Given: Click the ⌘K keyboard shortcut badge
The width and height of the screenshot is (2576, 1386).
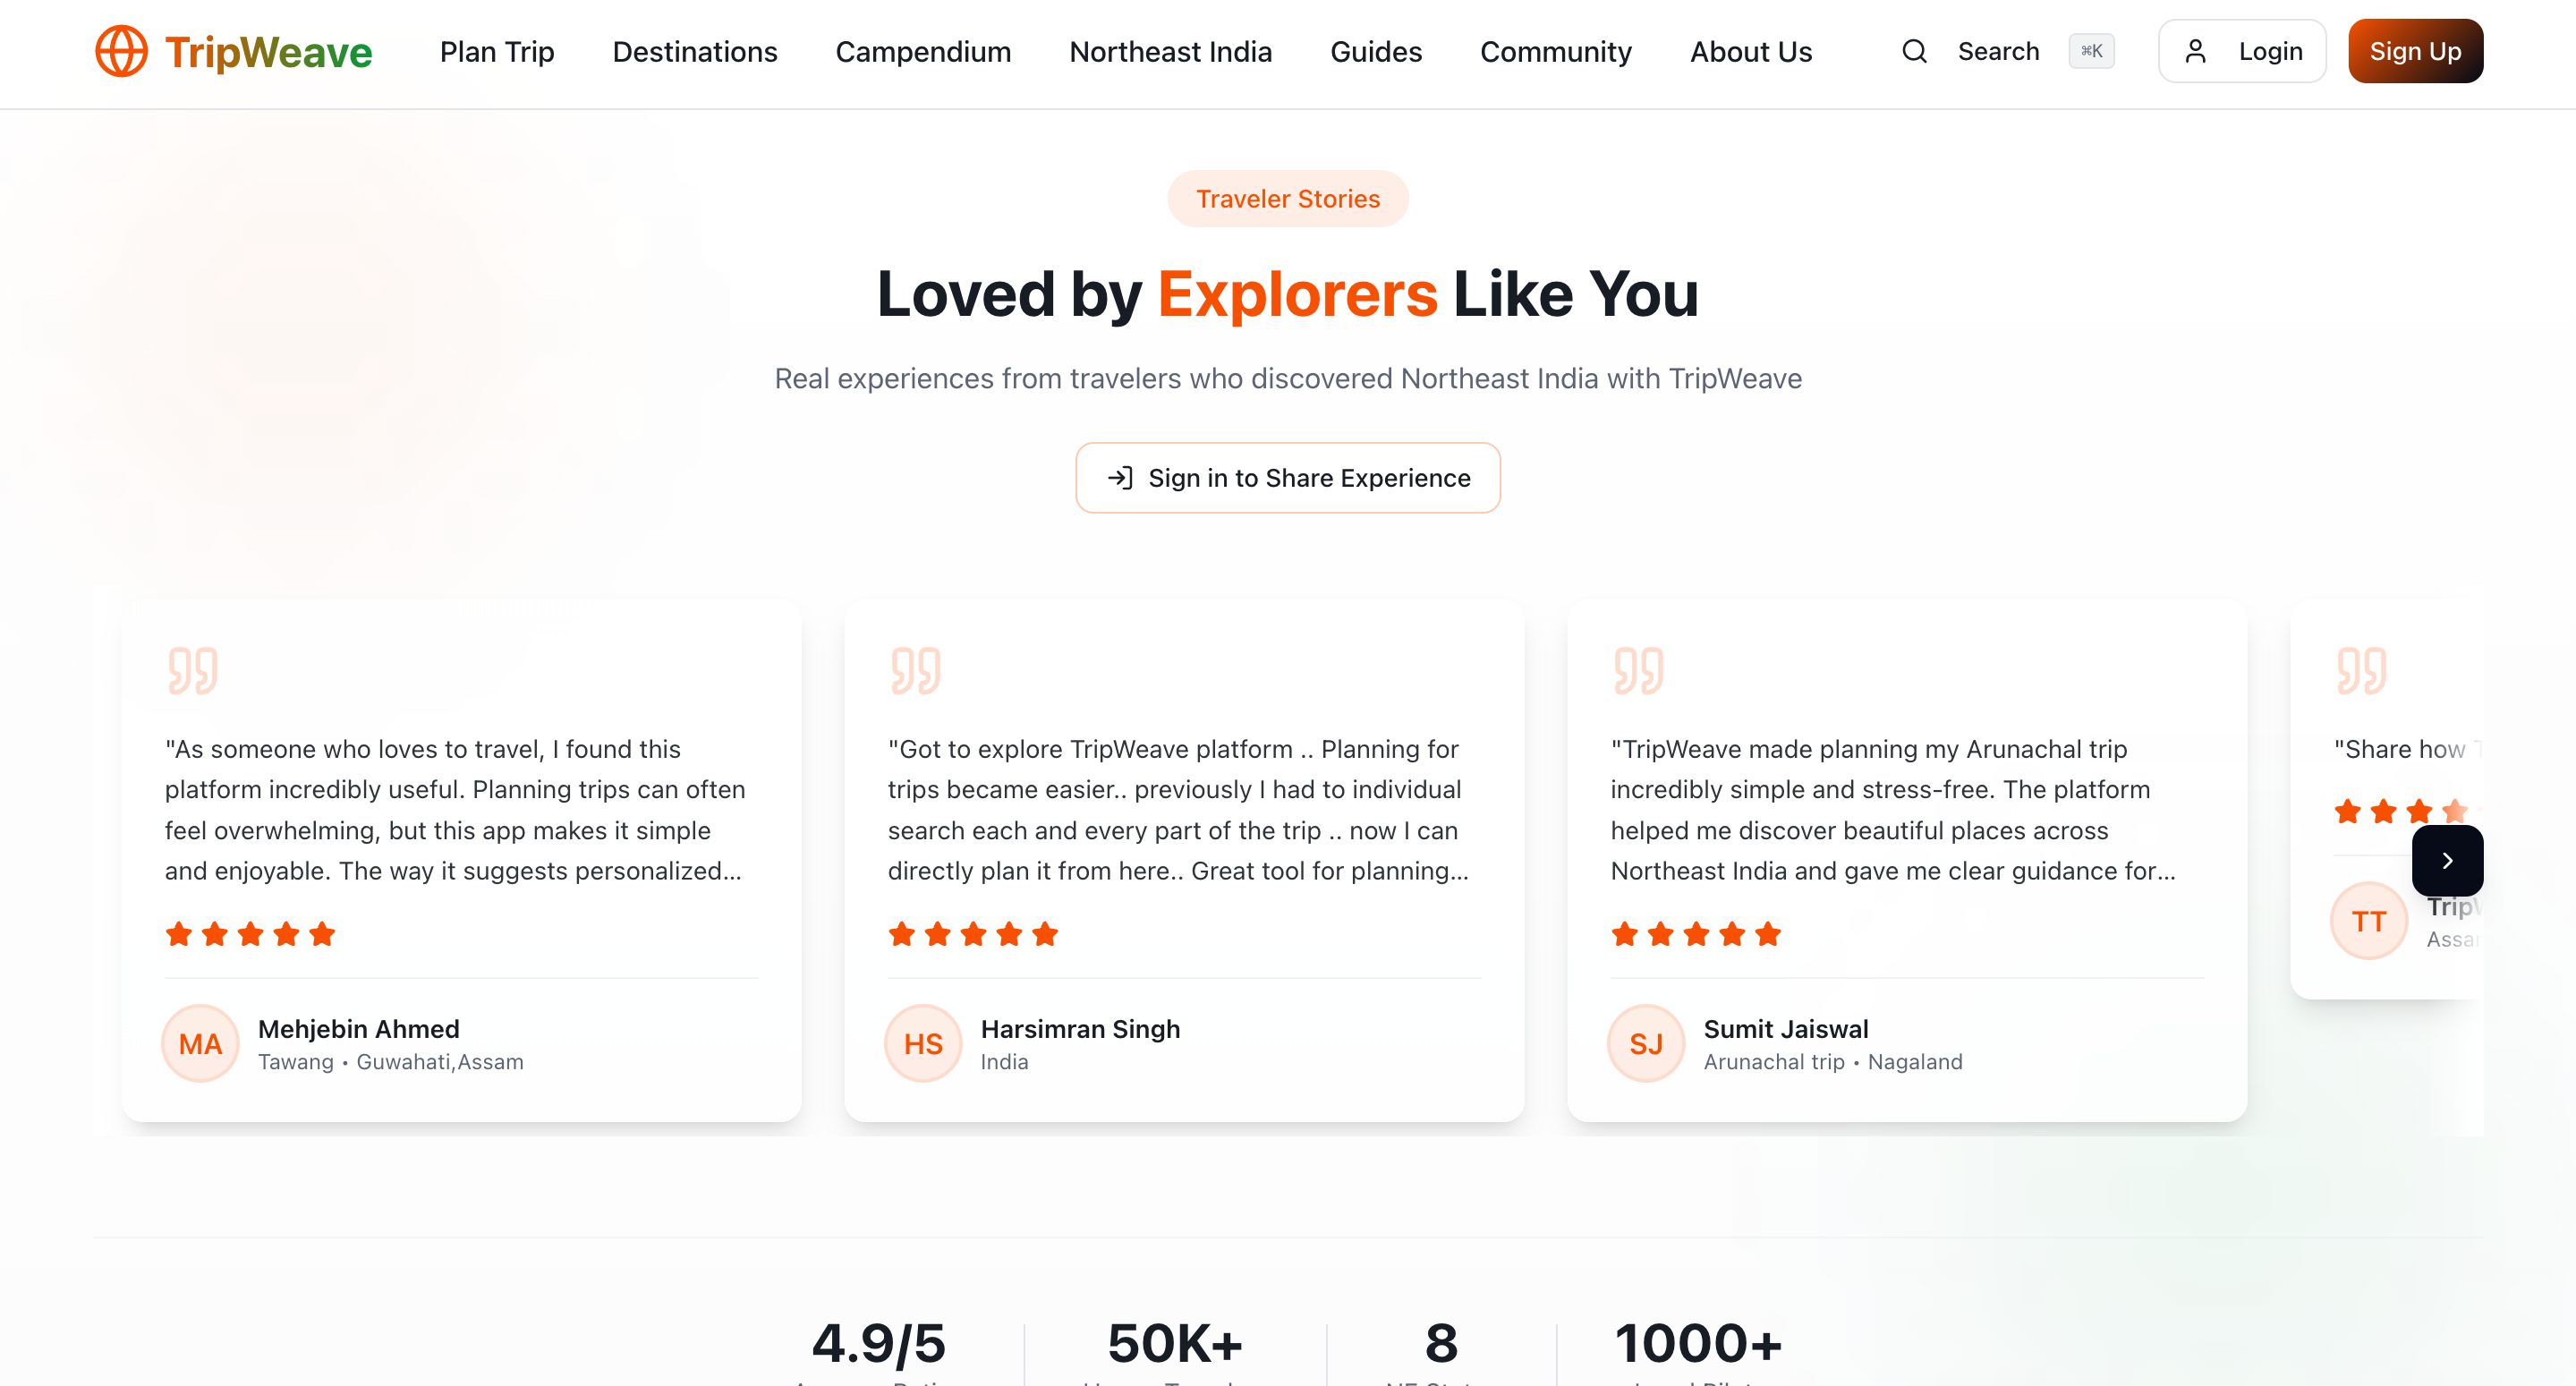Looking at the screenshot, I should point(2090,50).
